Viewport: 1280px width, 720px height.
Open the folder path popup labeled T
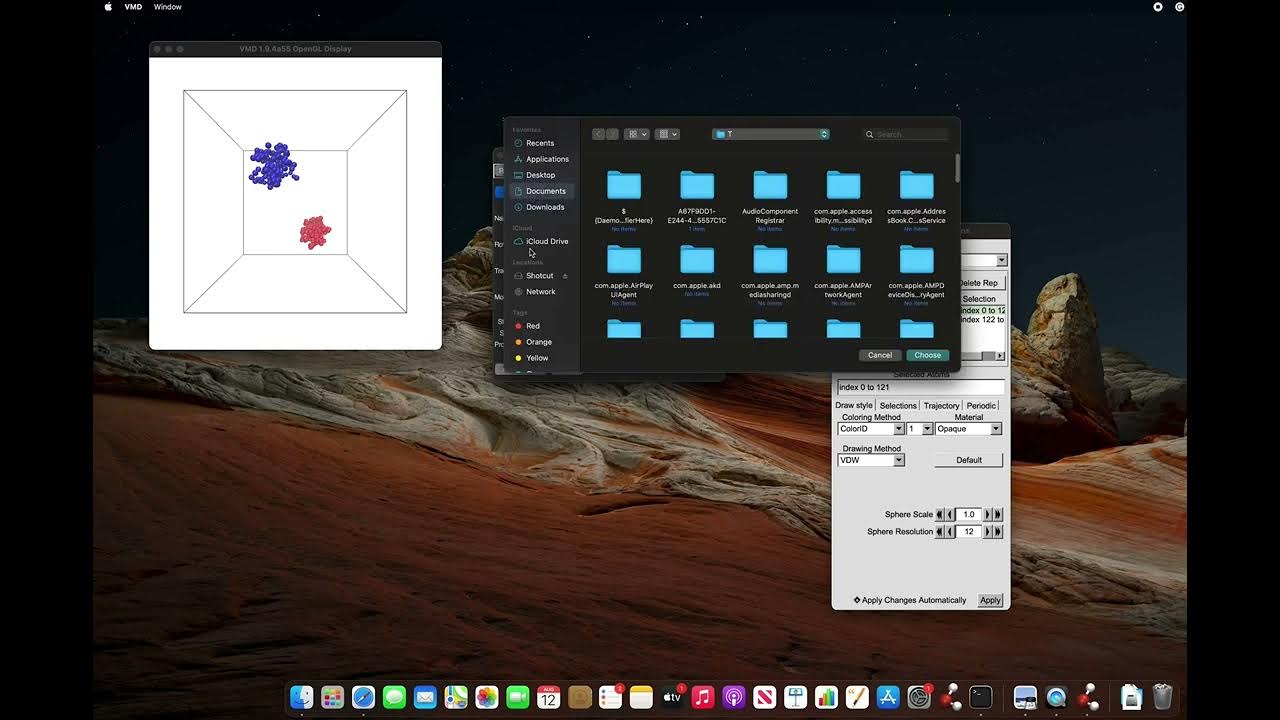click(771, 134)
